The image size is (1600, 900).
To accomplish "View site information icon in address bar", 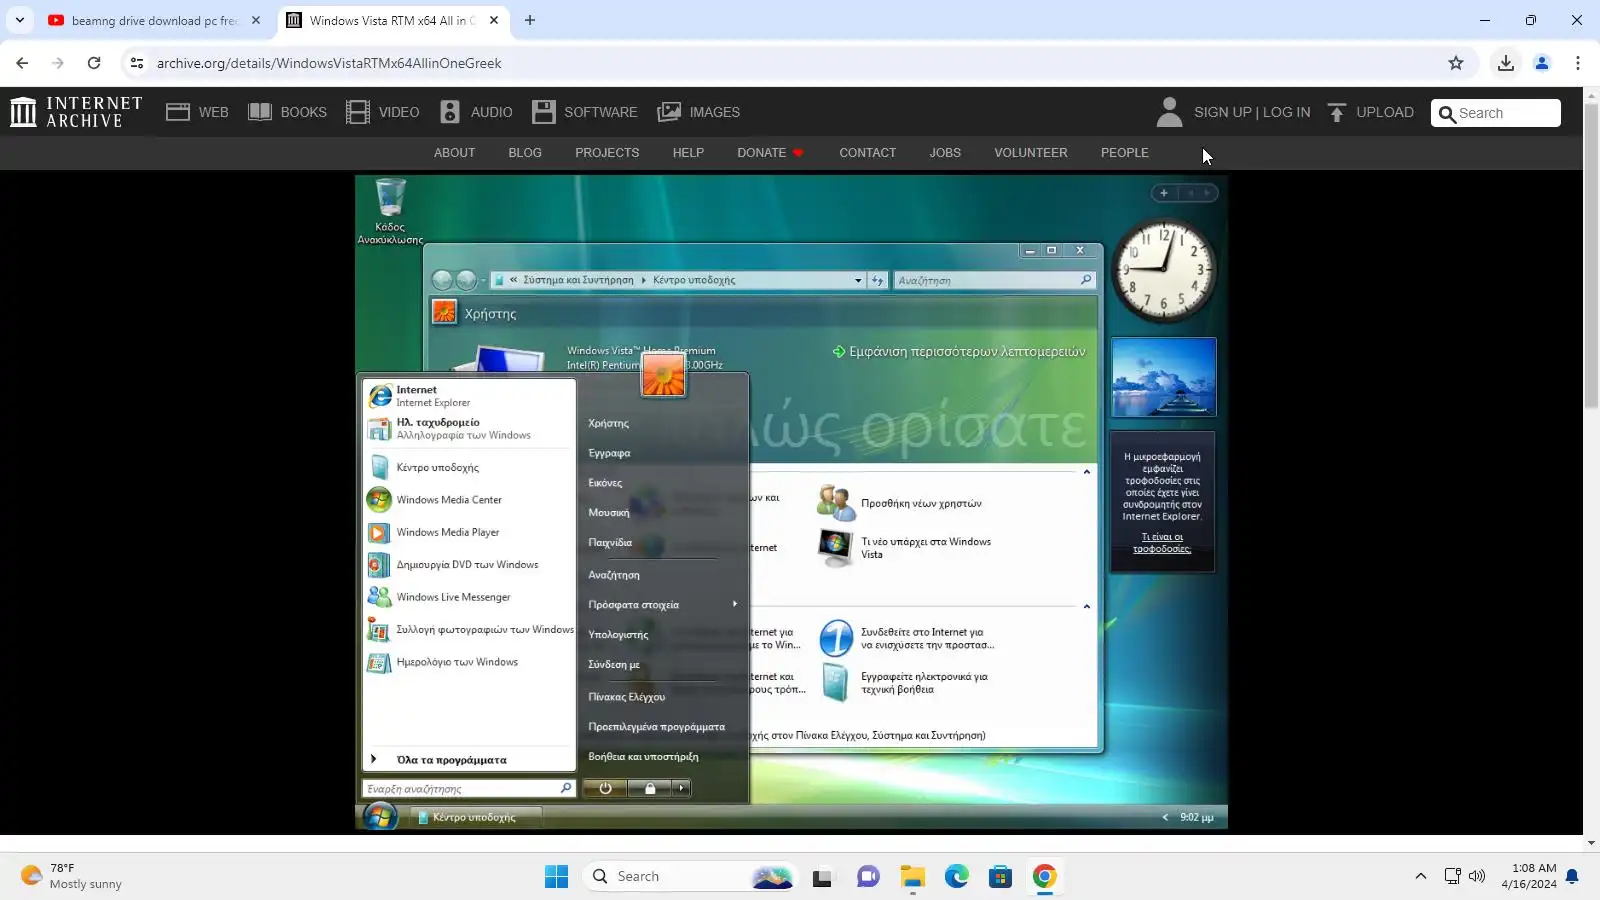I will 137,63.
